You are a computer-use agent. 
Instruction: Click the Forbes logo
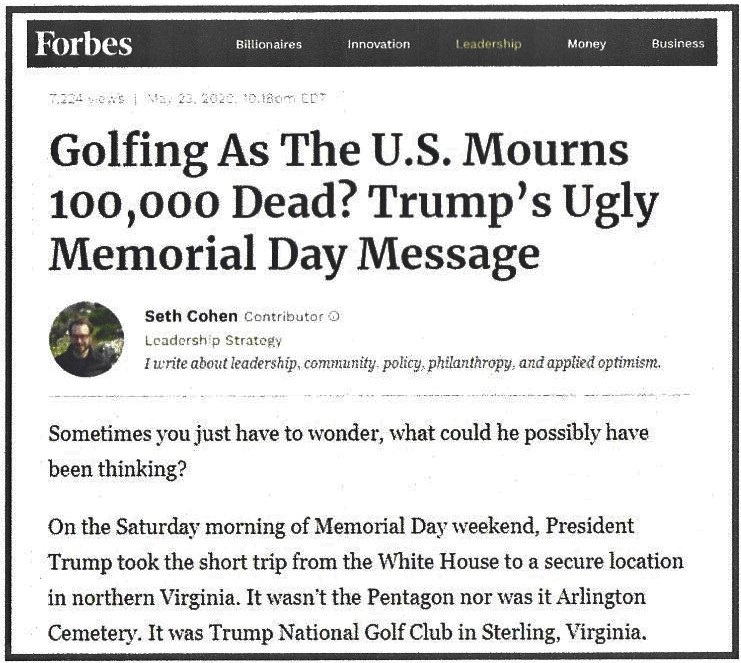pos(84,44)
